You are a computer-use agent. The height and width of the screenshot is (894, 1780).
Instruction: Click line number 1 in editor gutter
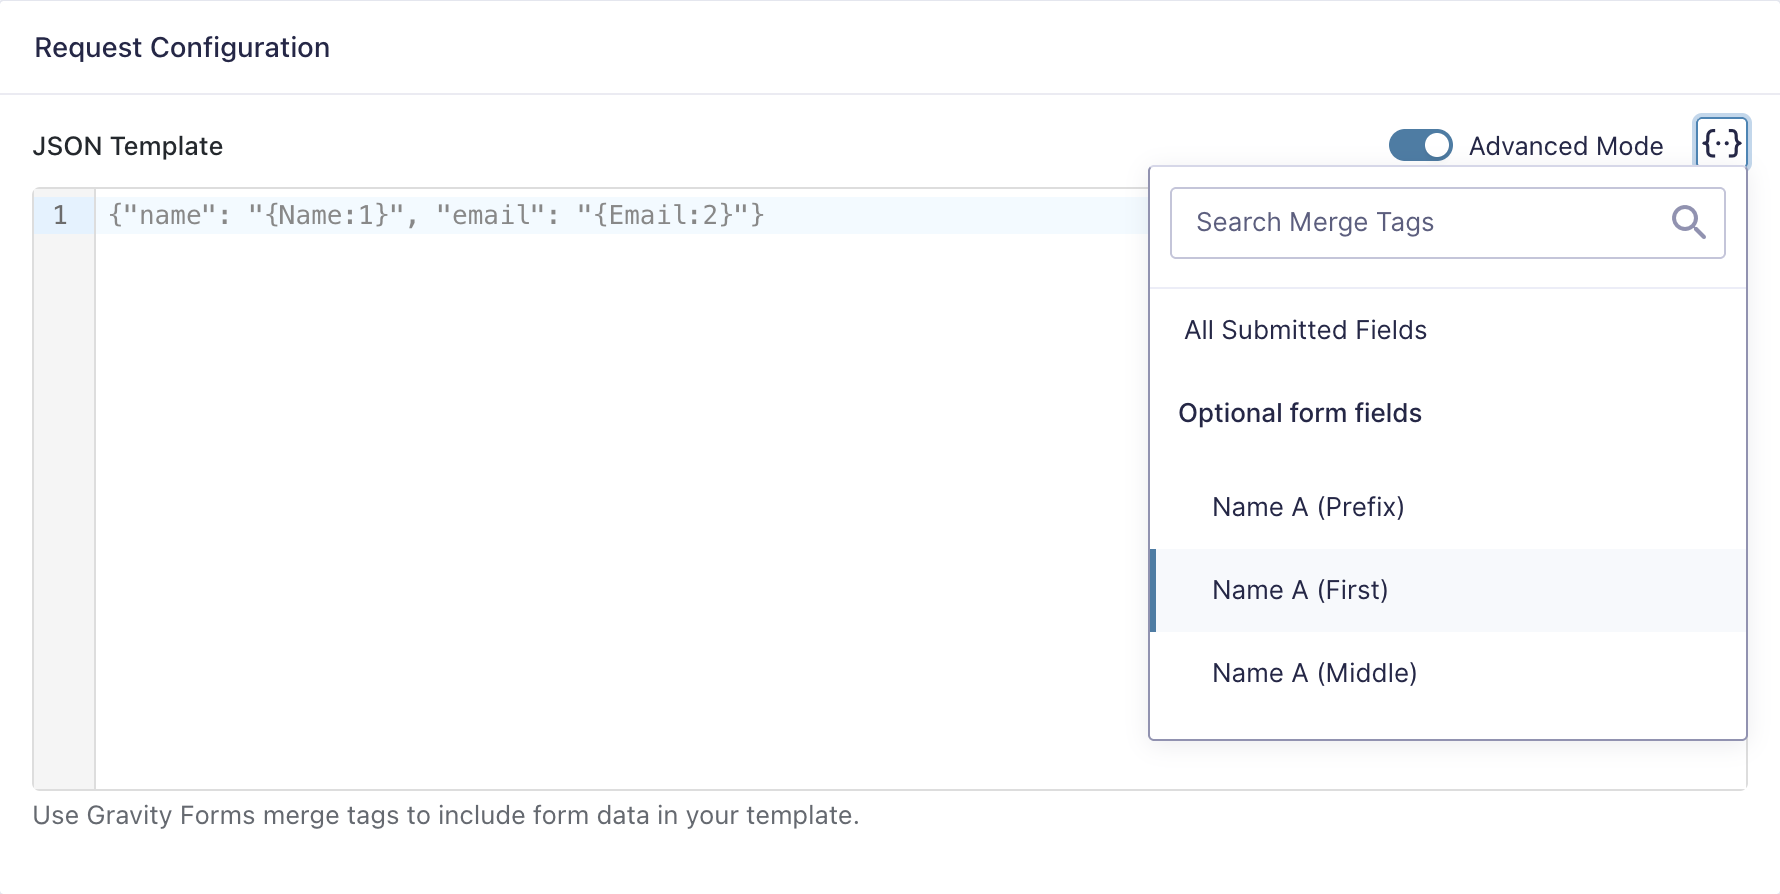61,215
